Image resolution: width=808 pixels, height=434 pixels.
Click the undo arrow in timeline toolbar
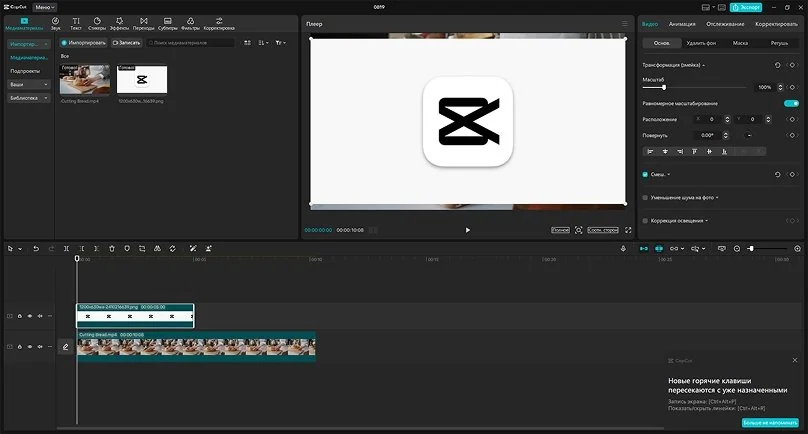[36, 248]
